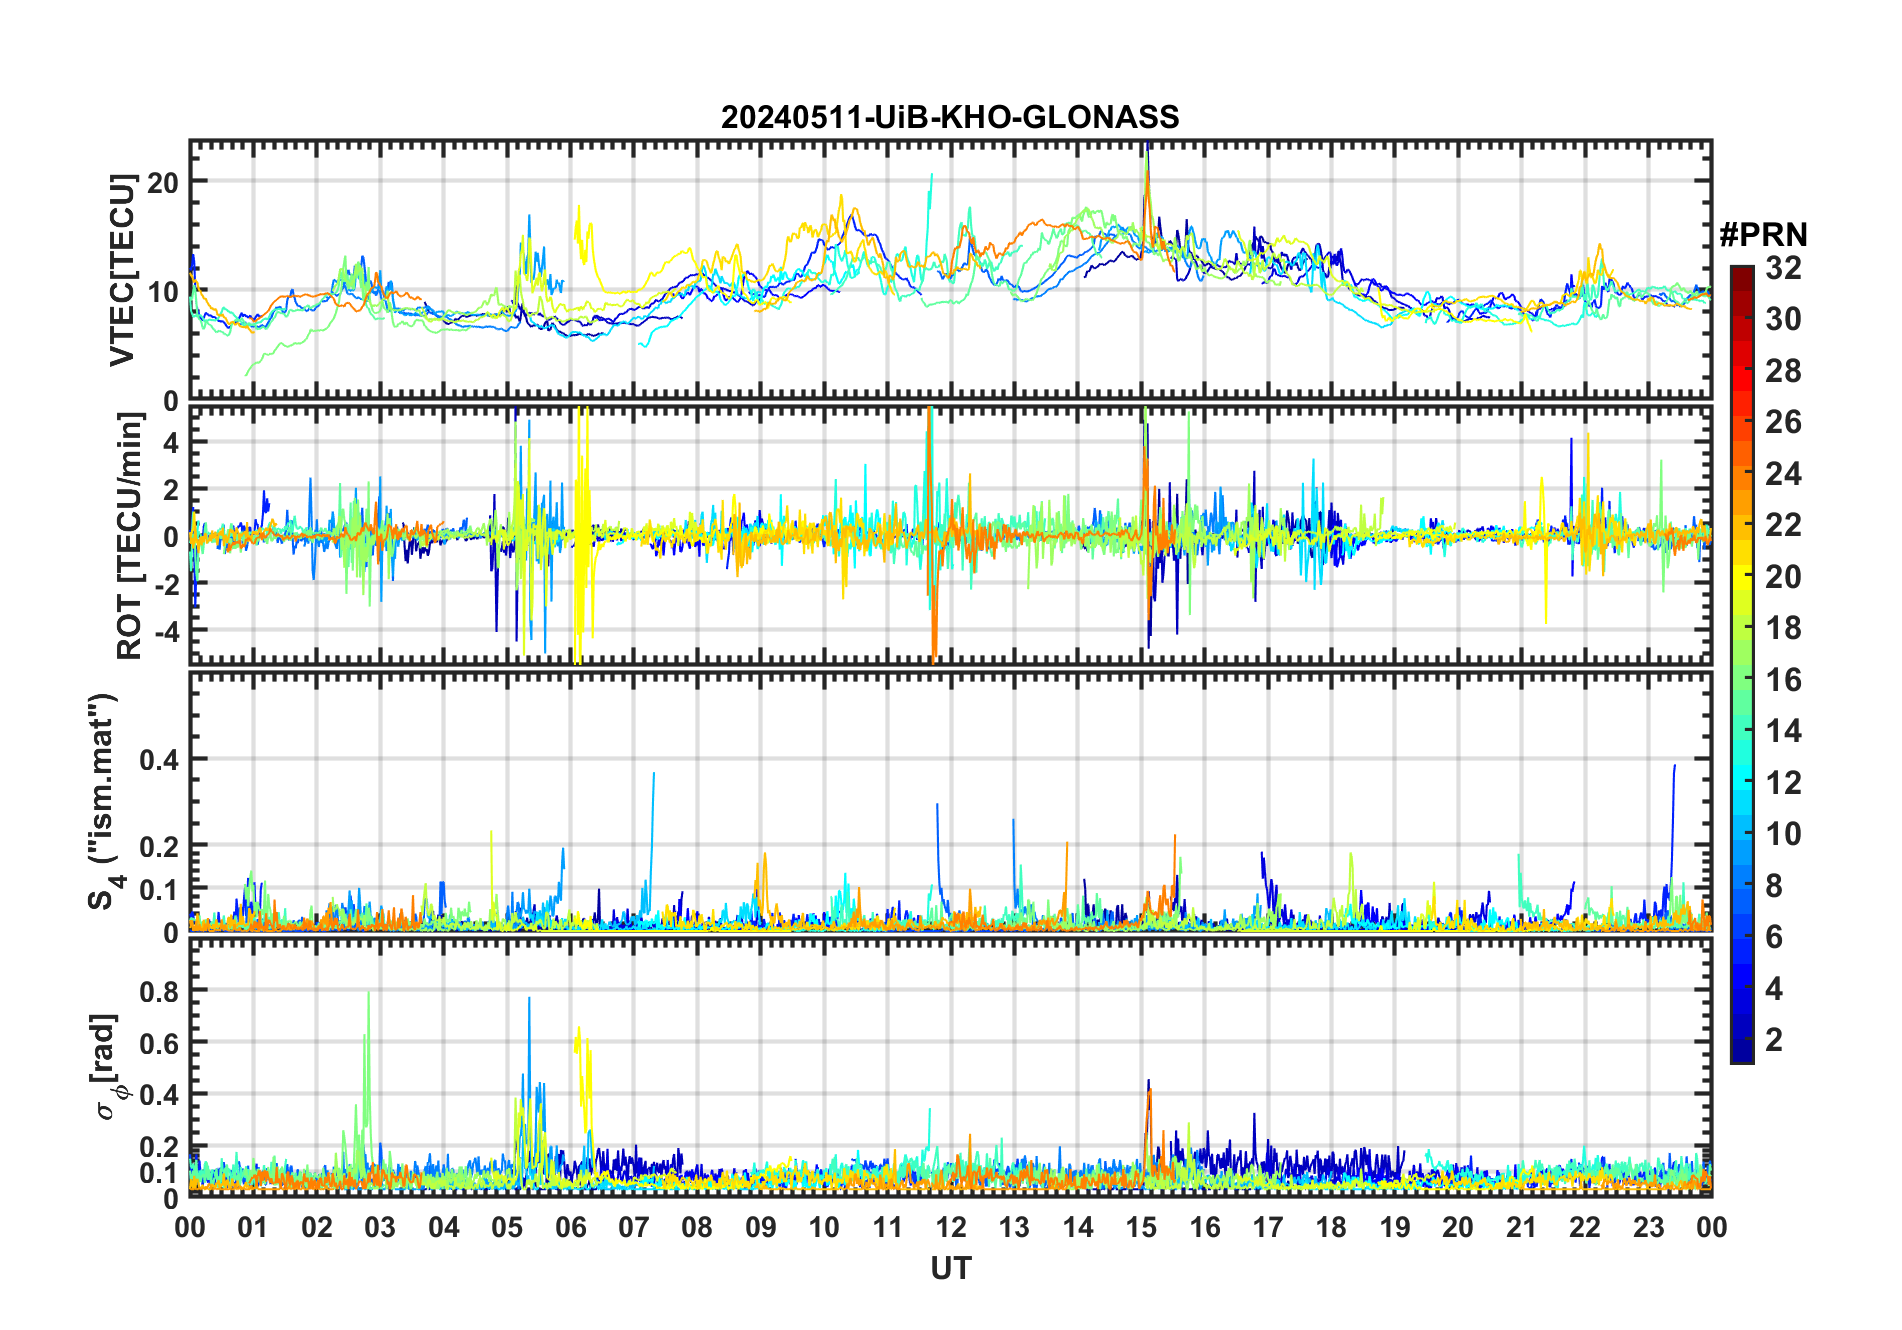Click the 0.8 tick on sigma-phi axis
Screen dimensions: 1902x1330
point(159,992)
